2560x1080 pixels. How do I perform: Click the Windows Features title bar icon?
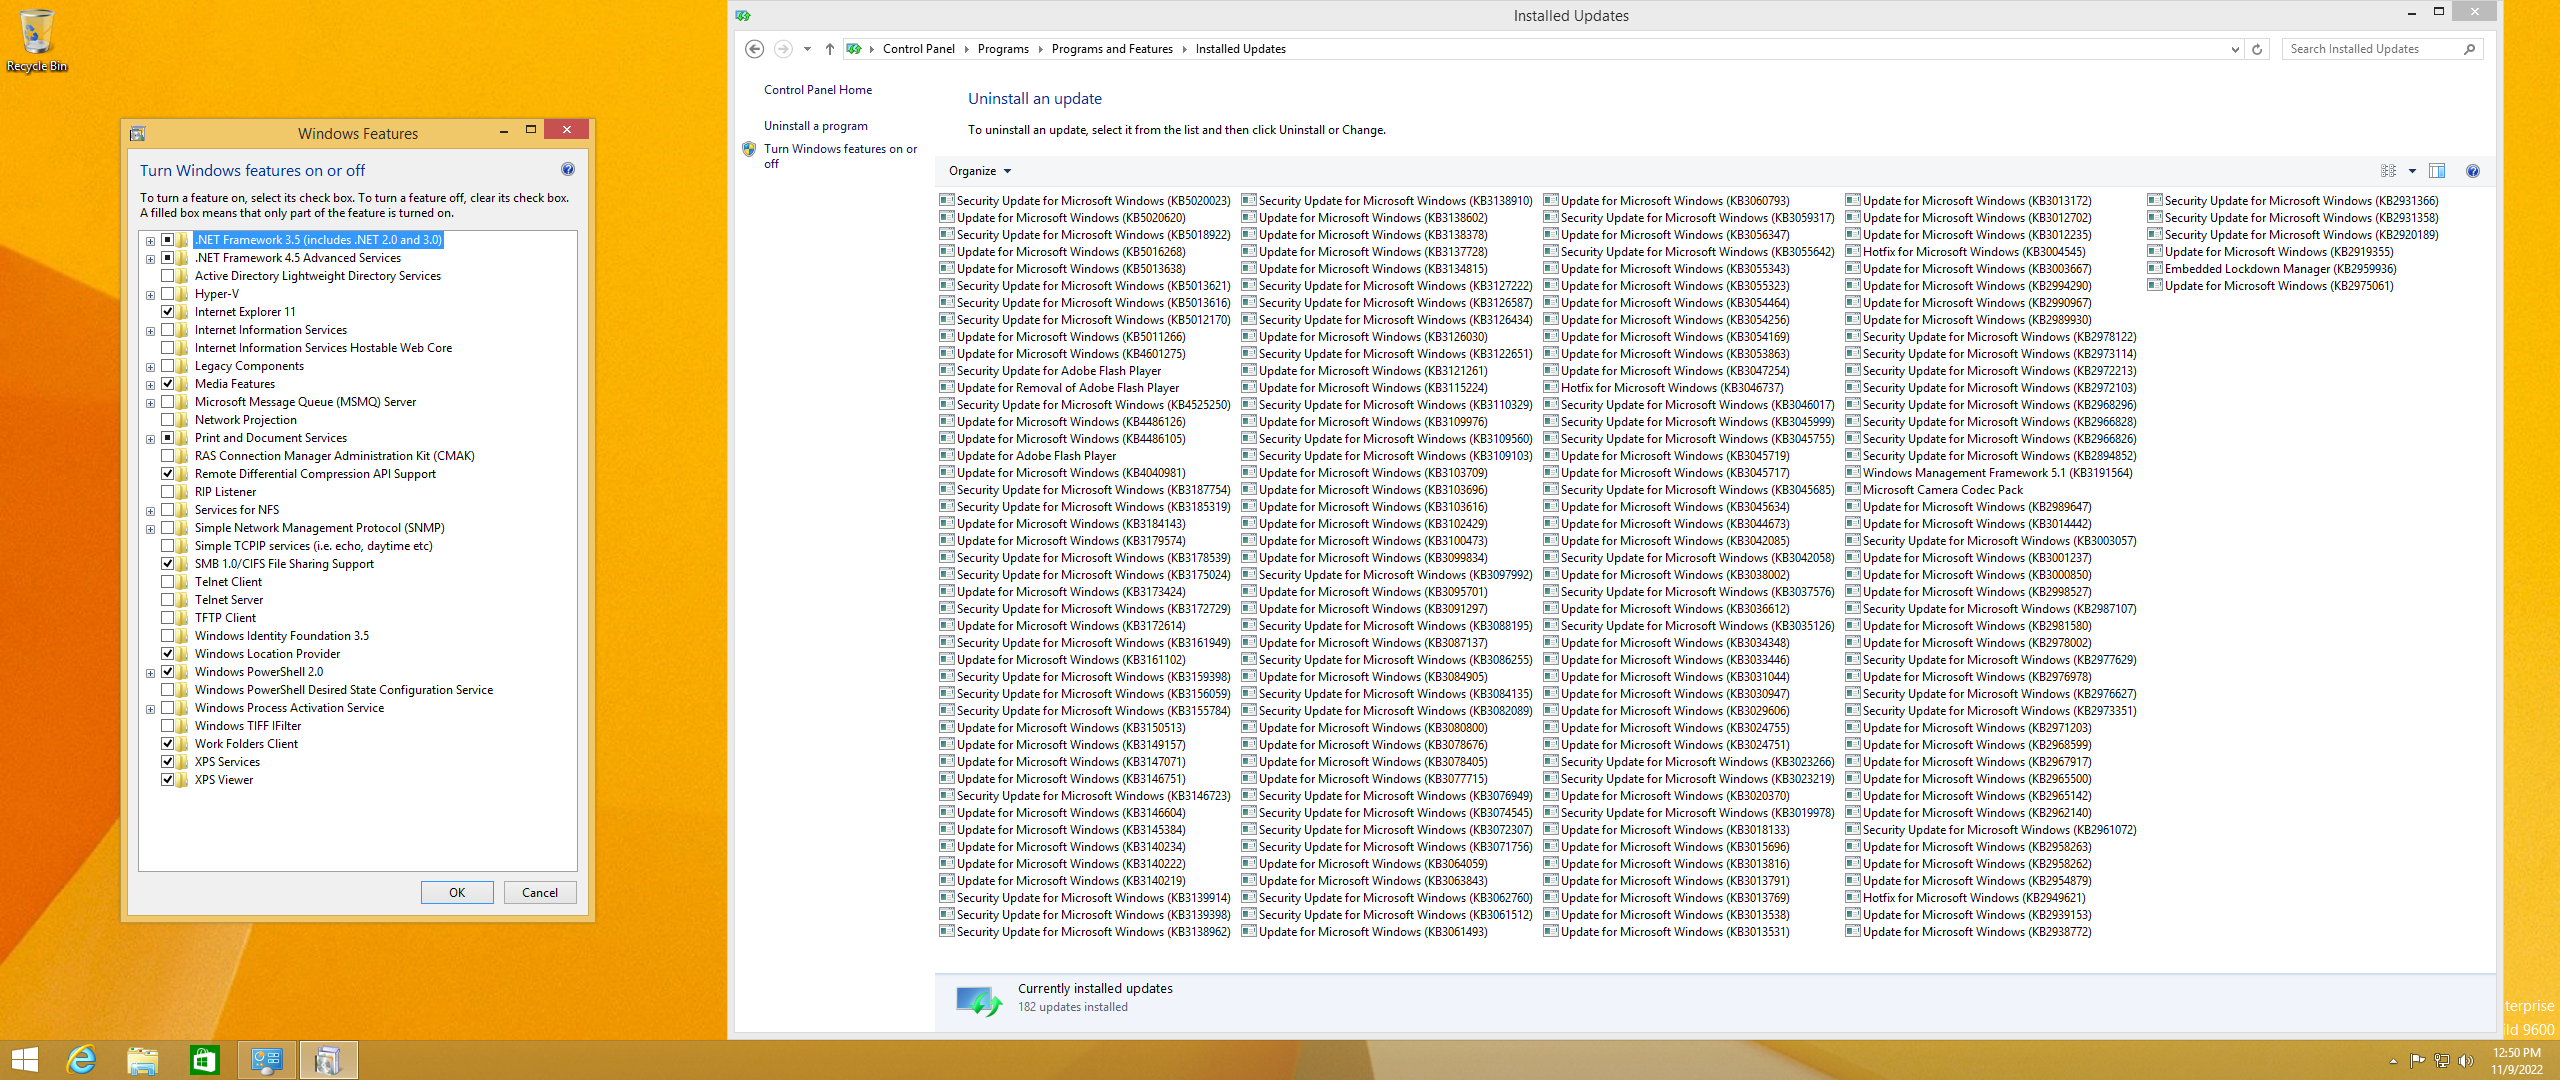(x=138, y=134)
